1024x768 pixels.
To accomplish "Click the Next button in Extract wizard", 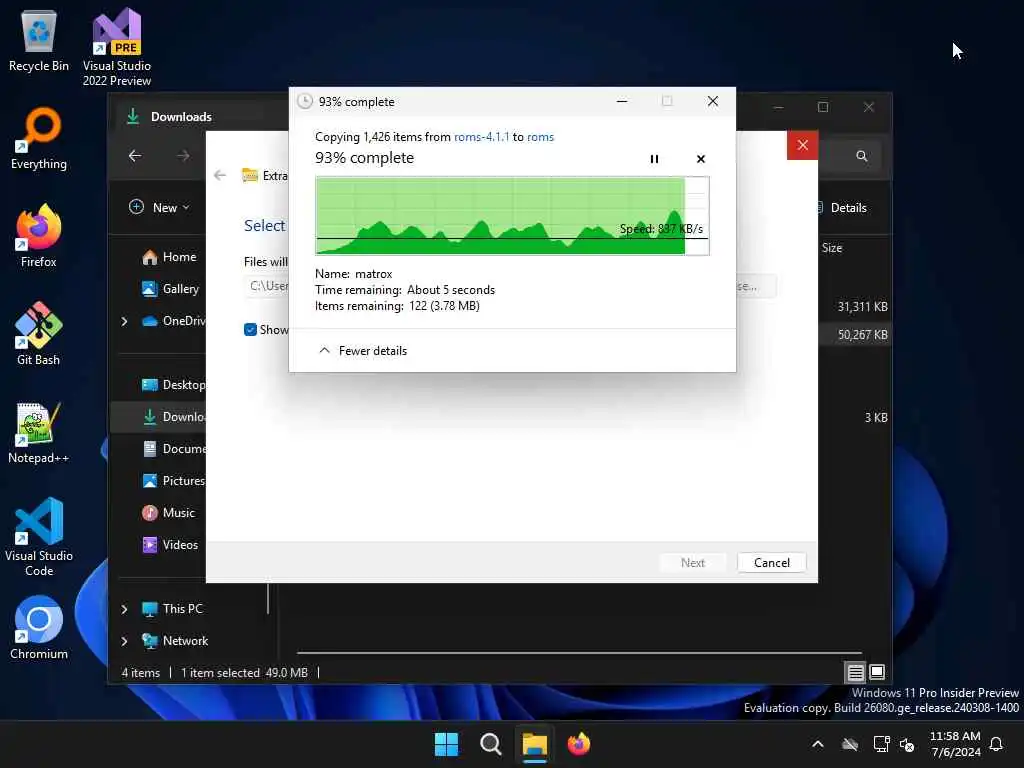I will [692, 562].
